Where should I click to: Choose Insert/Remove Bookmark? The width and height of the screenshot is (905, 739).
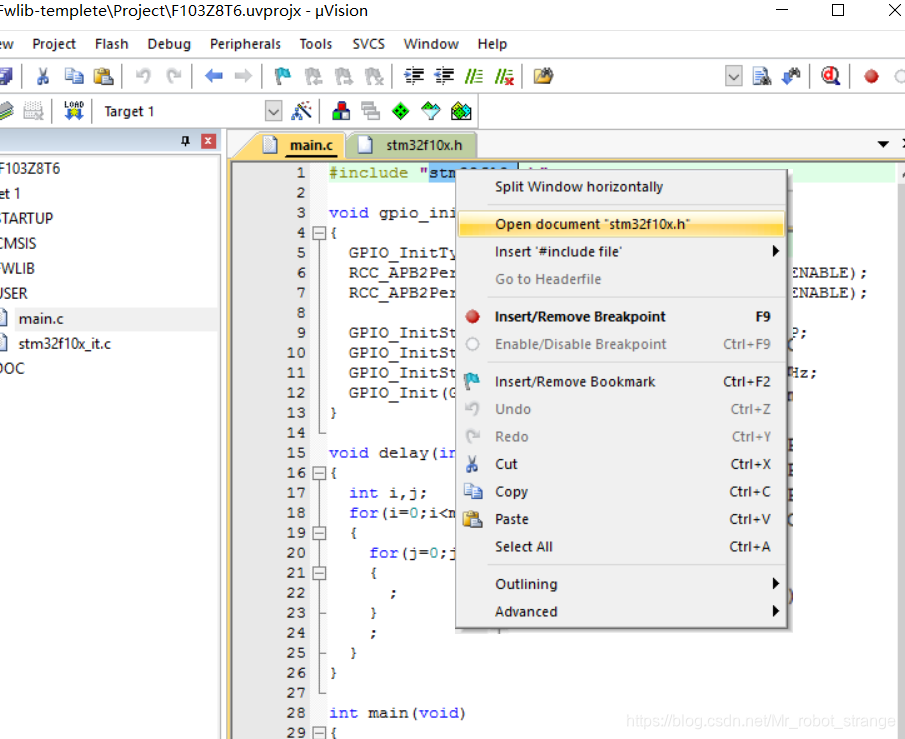(x=620, y=382)
